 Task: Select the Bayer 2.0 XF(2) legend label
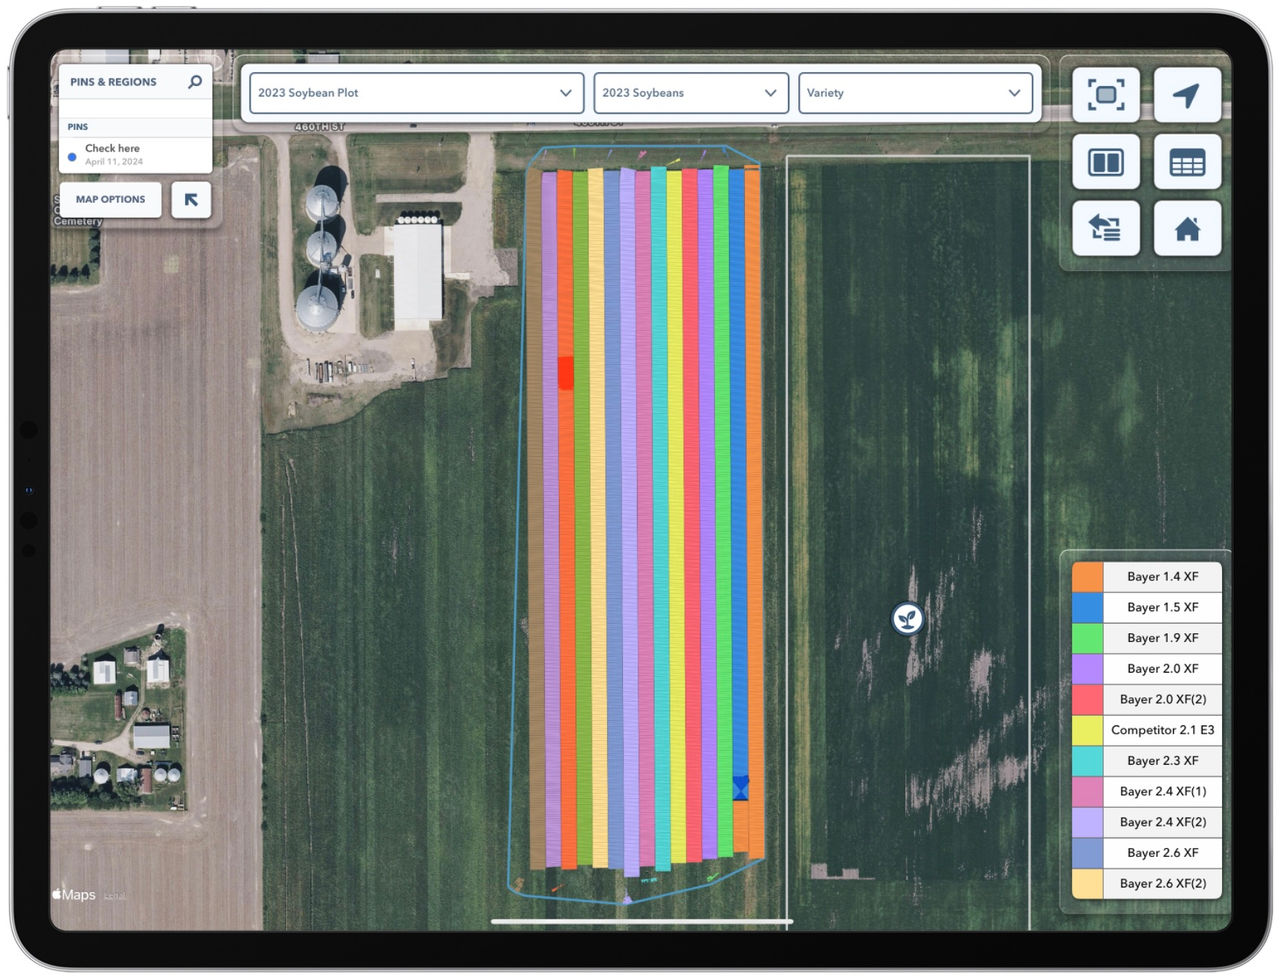(x=1163, y=699)
